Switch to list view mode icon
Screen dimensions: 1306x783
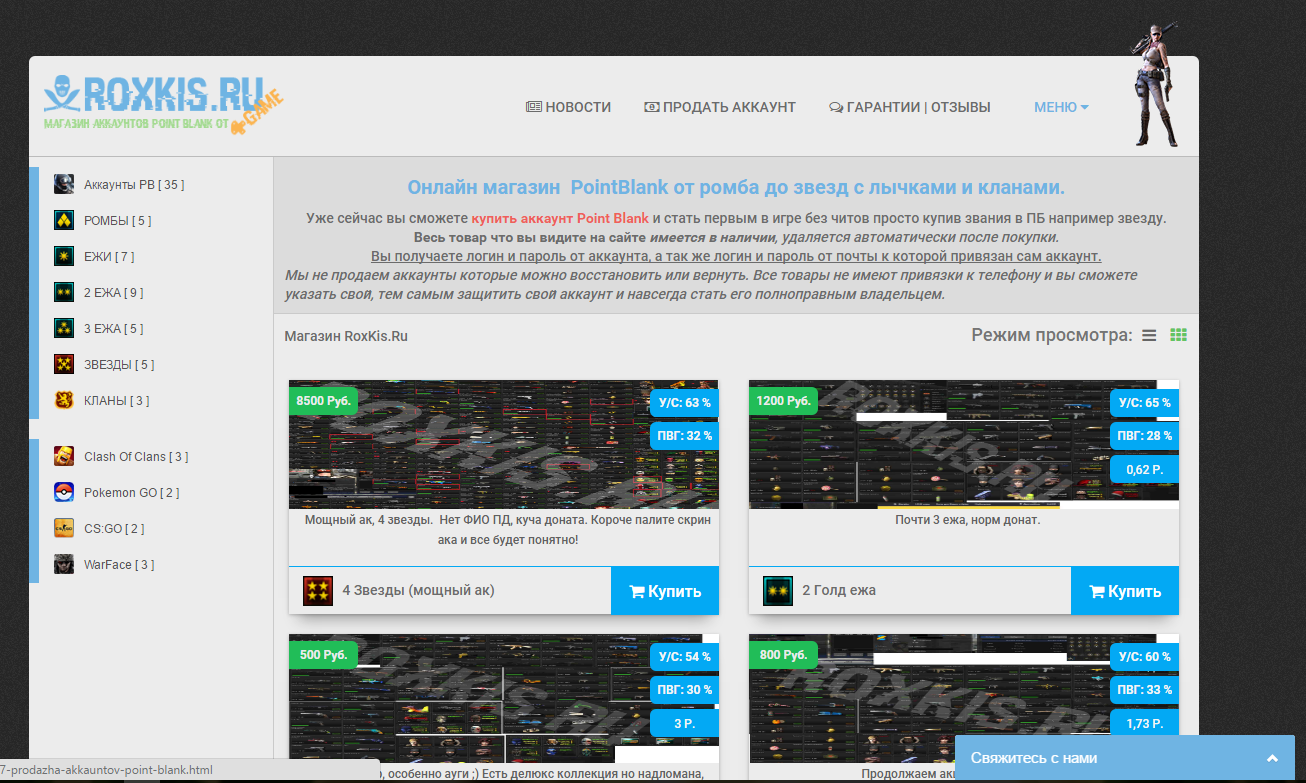pos(1149,335)
